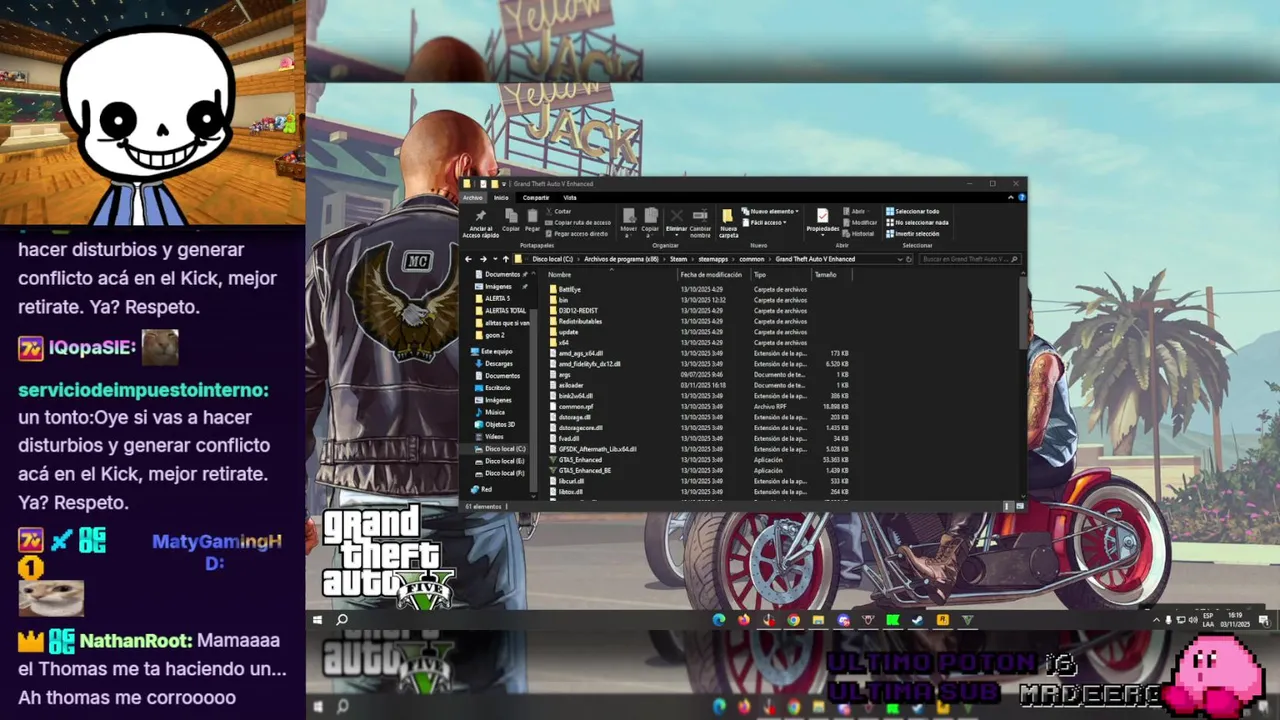Open the Archivo ribbon tab
The height and width of the screenshot is (720, 1280).
coord(472,197)
